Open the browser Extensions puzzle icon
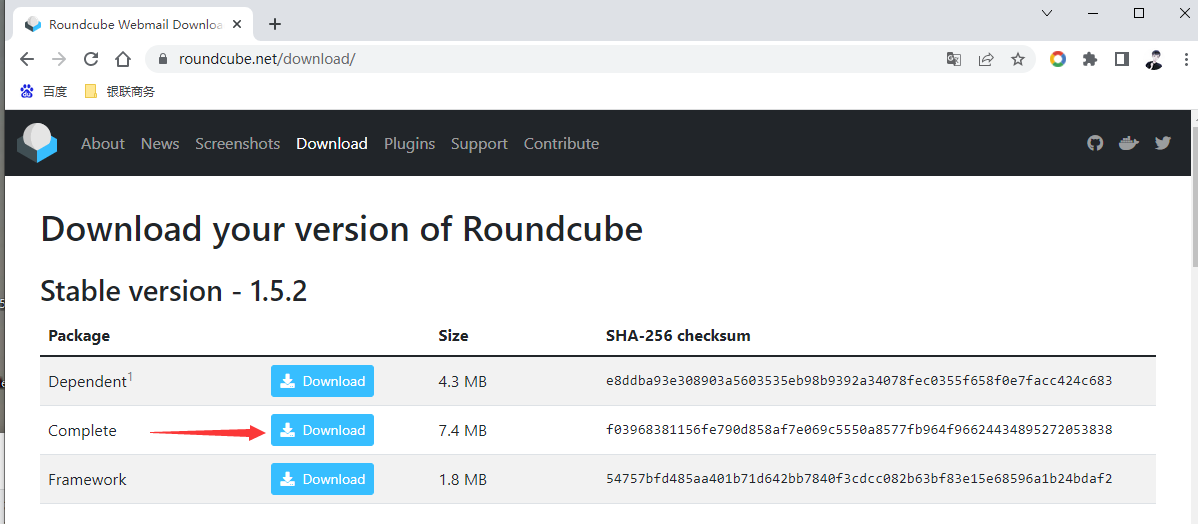1198x524 pixels. tap(1090, 59)
